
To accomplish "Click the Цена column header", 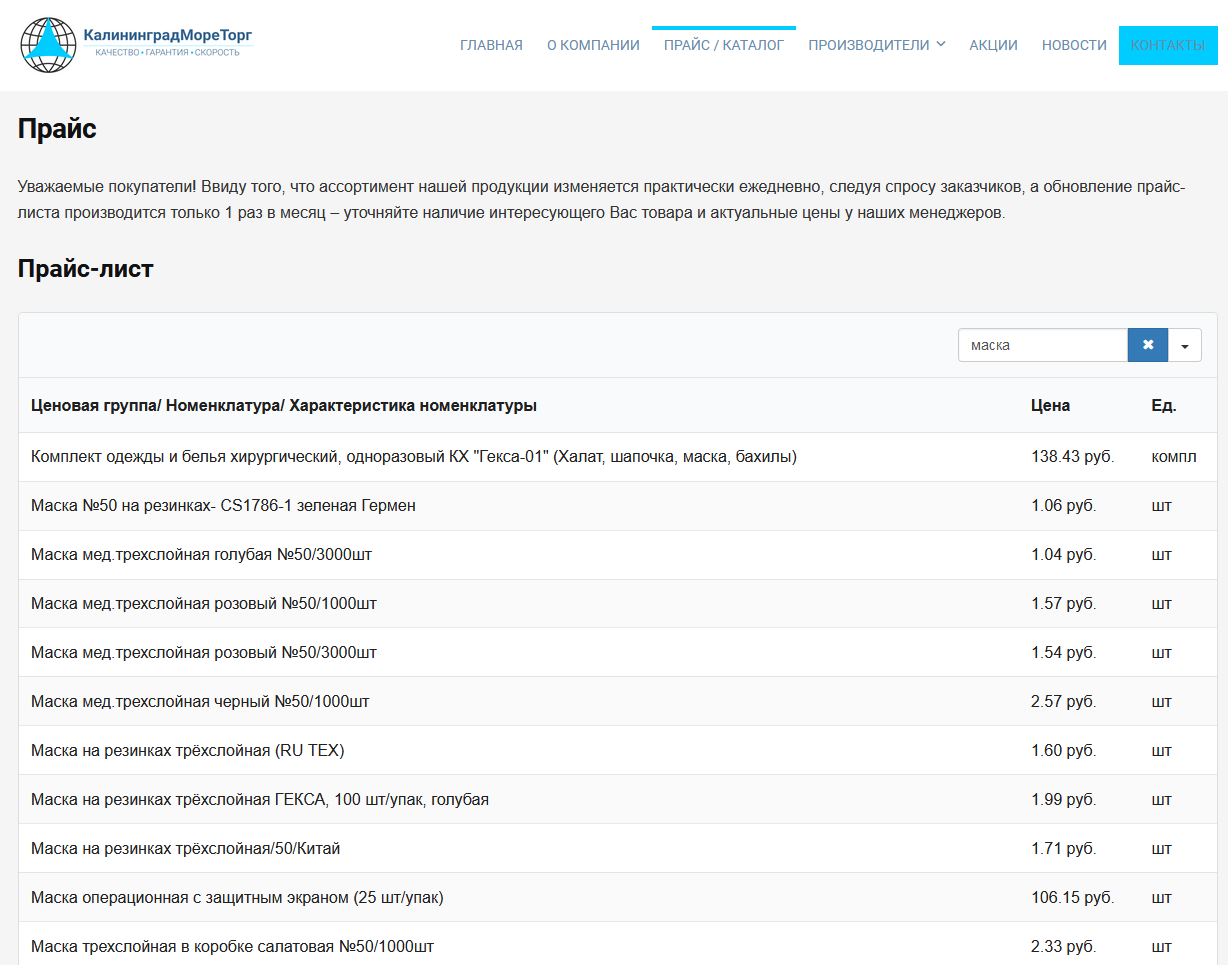I will click(1050, 405).
